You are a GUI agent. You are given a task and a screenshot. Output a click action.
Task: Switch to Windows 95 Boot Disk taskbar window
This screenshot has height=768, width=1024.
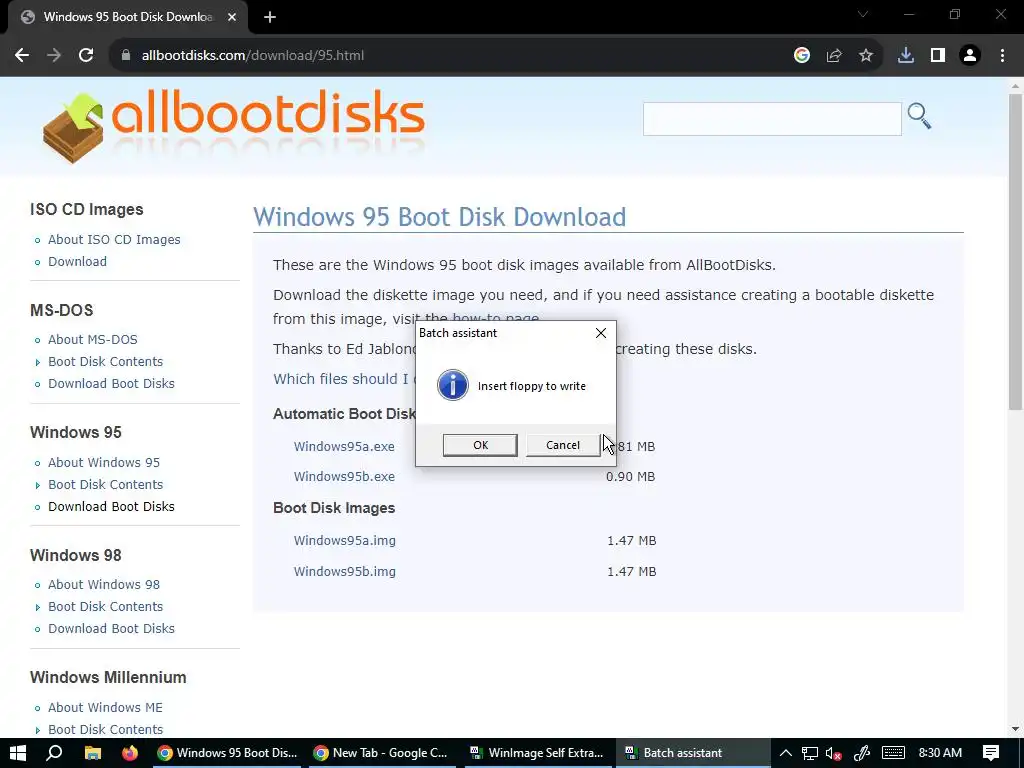[227, 753]
